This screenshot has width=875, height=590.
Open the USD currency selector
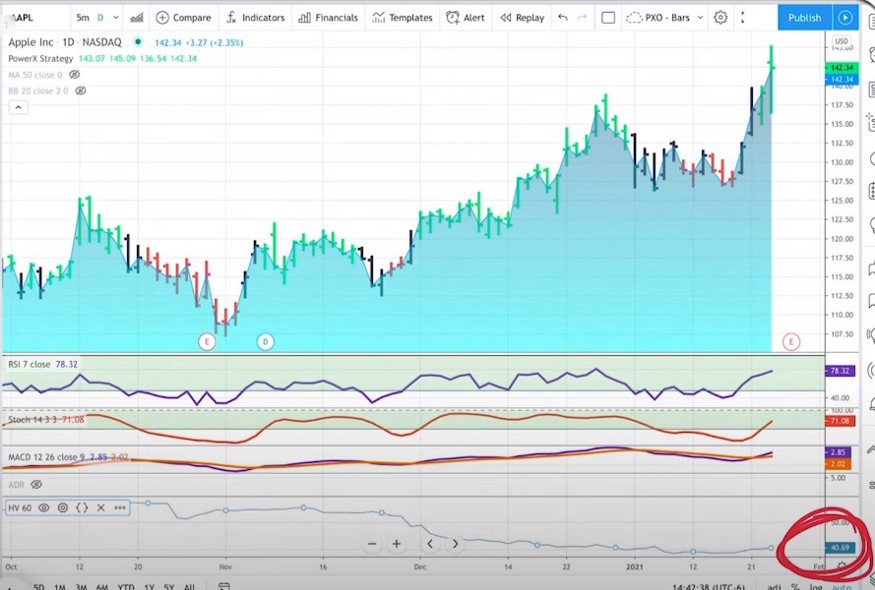[x=841, y=41]
